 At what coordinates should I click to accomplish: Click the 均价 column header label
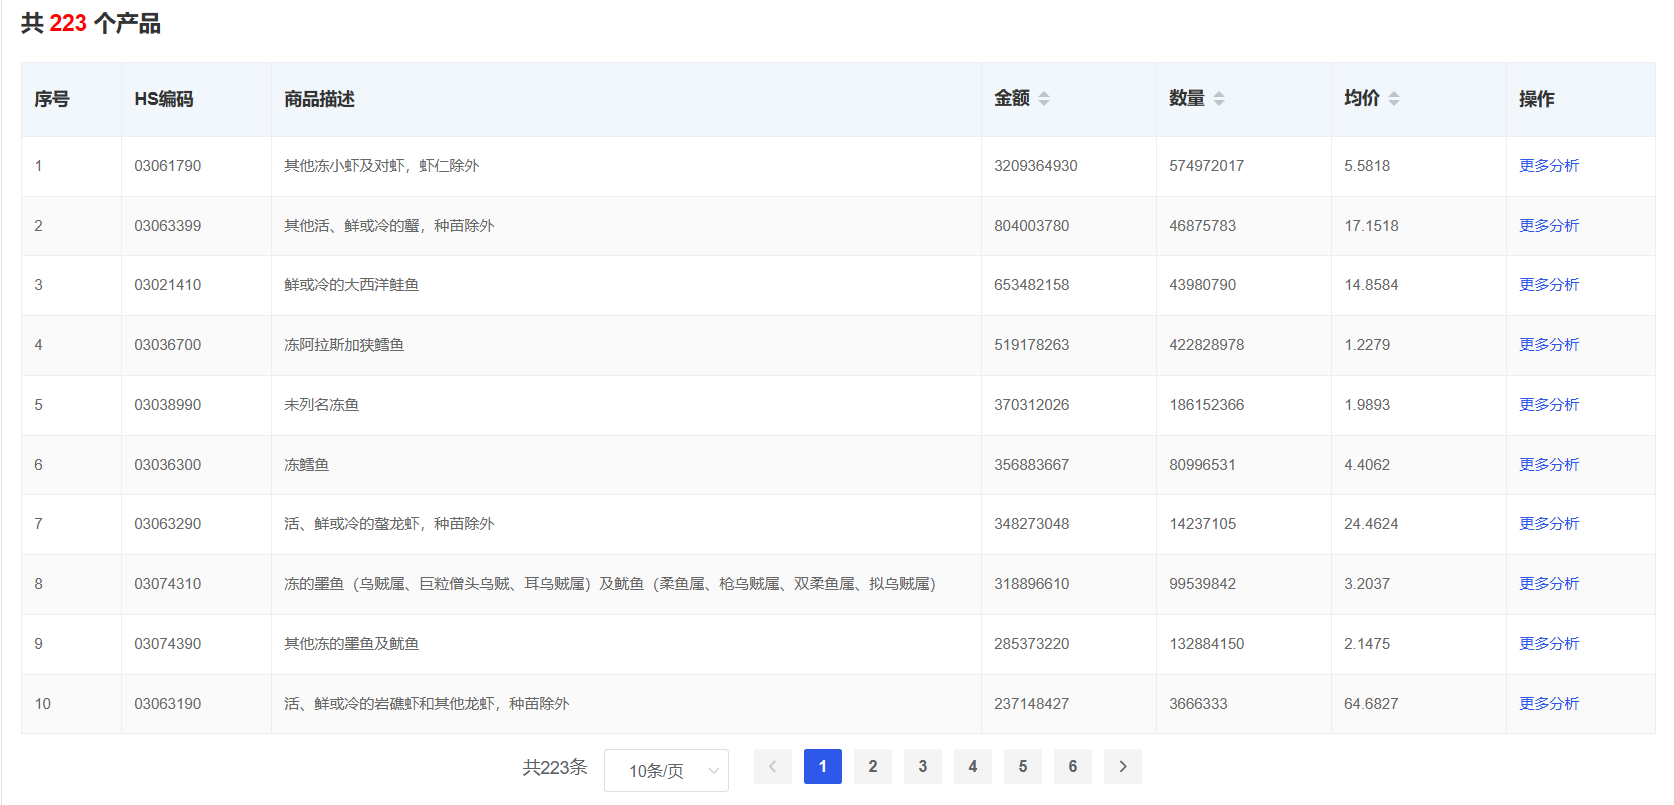tap(1362, 98)
